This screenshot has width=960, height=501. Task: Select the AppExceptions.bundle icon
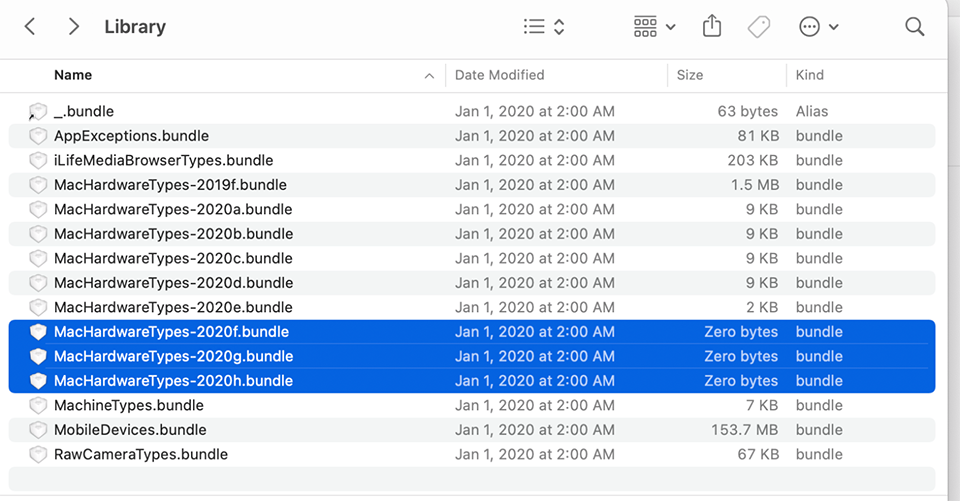pyautogui.click(x=38, y=136)
